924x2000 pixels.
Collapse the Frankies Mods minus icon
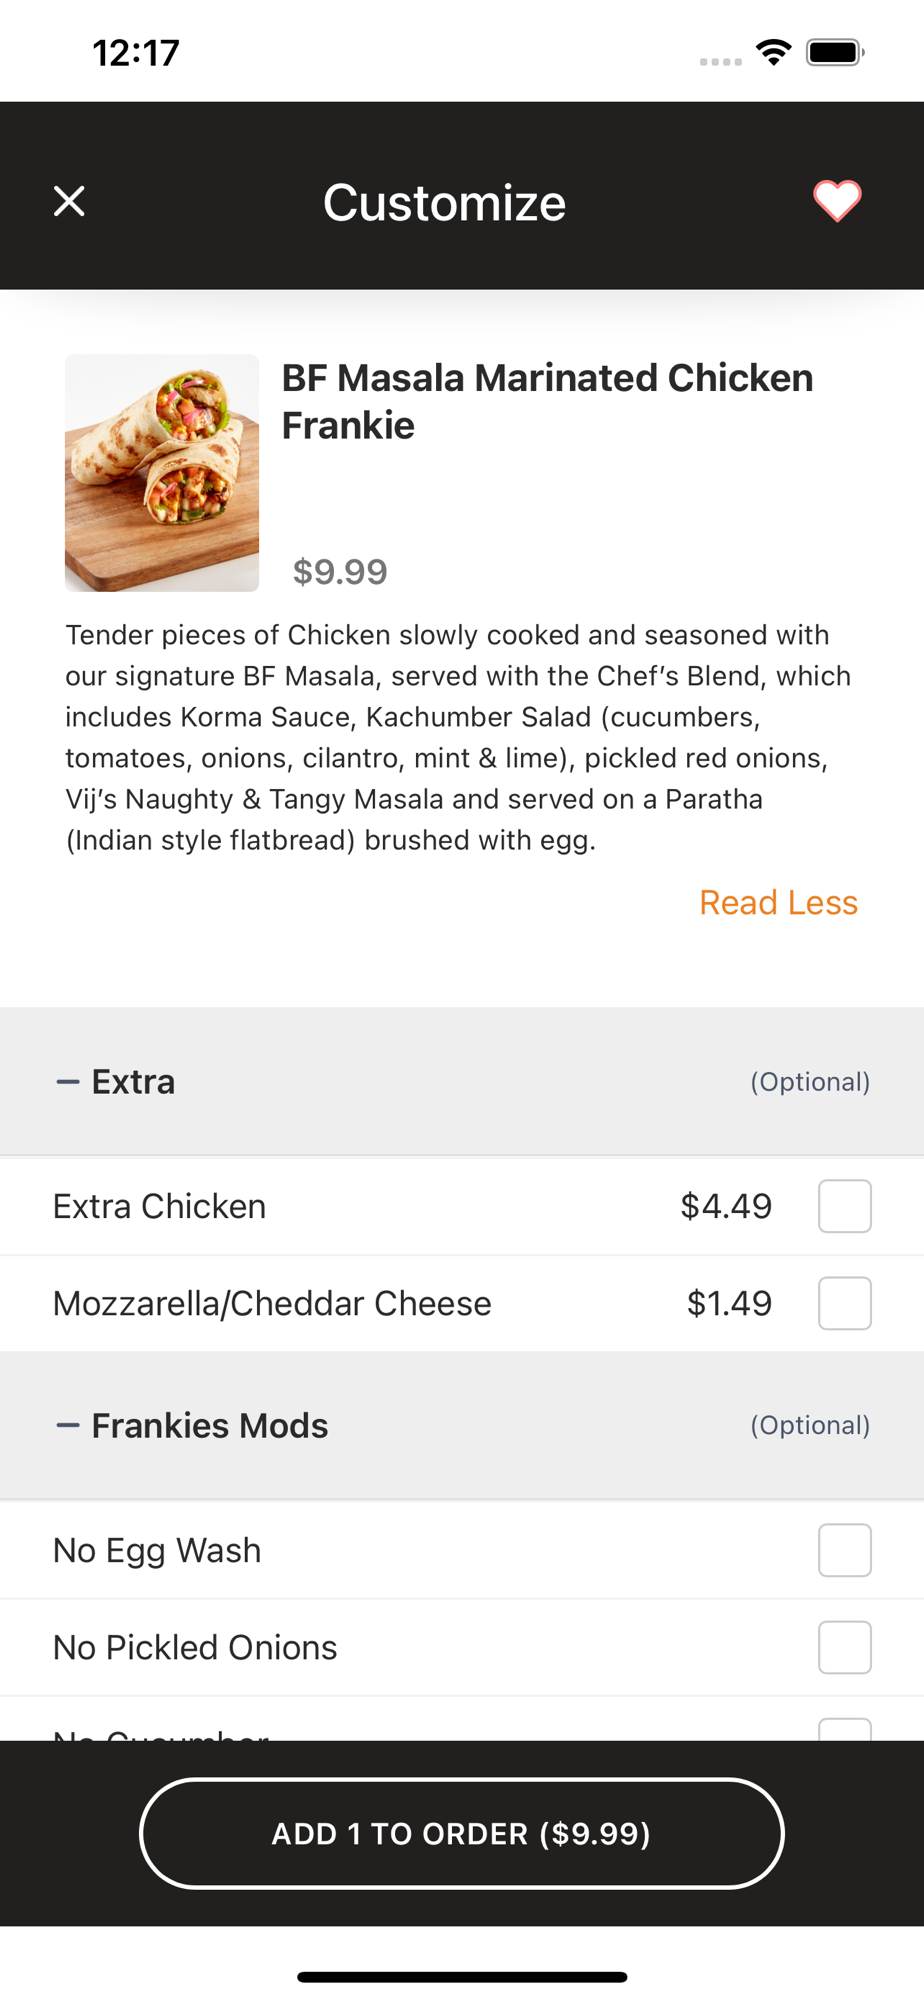68,1425
